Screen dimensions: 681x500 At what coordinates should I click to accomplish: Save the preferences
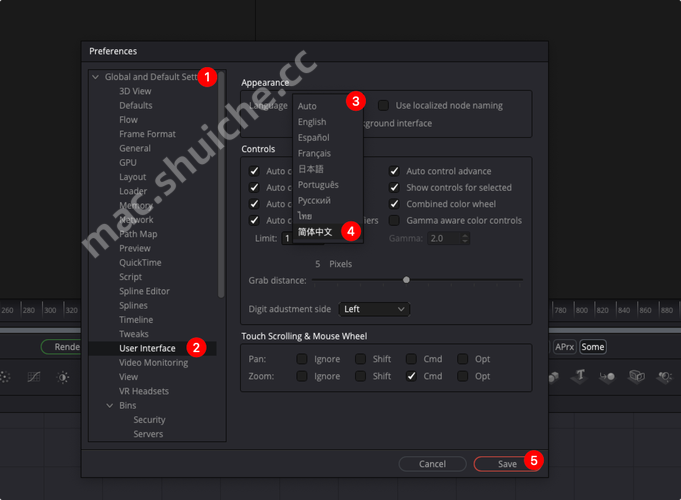point(508,464)
